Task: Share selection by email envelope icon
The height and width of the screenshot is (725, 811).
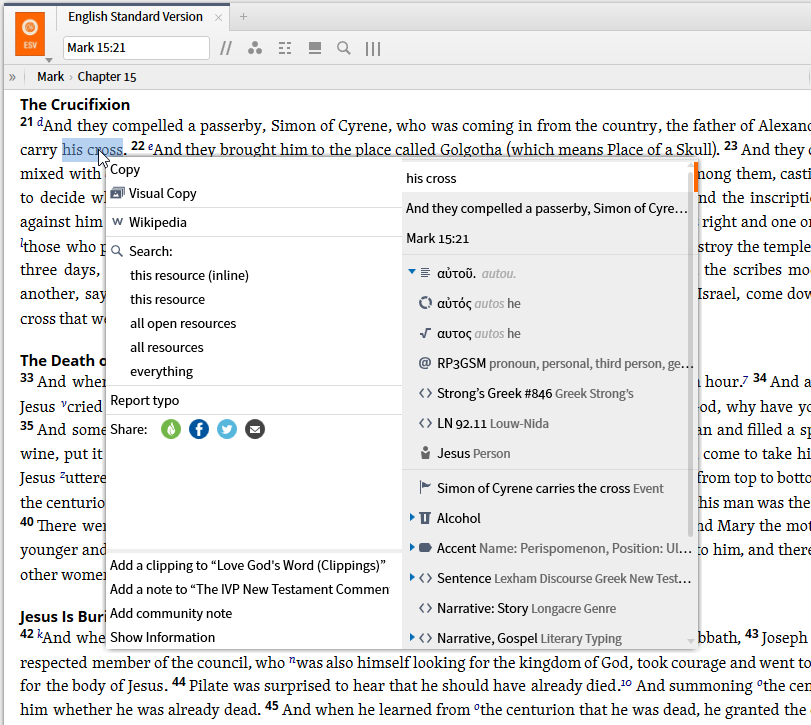Action: [x=254, y=429]
